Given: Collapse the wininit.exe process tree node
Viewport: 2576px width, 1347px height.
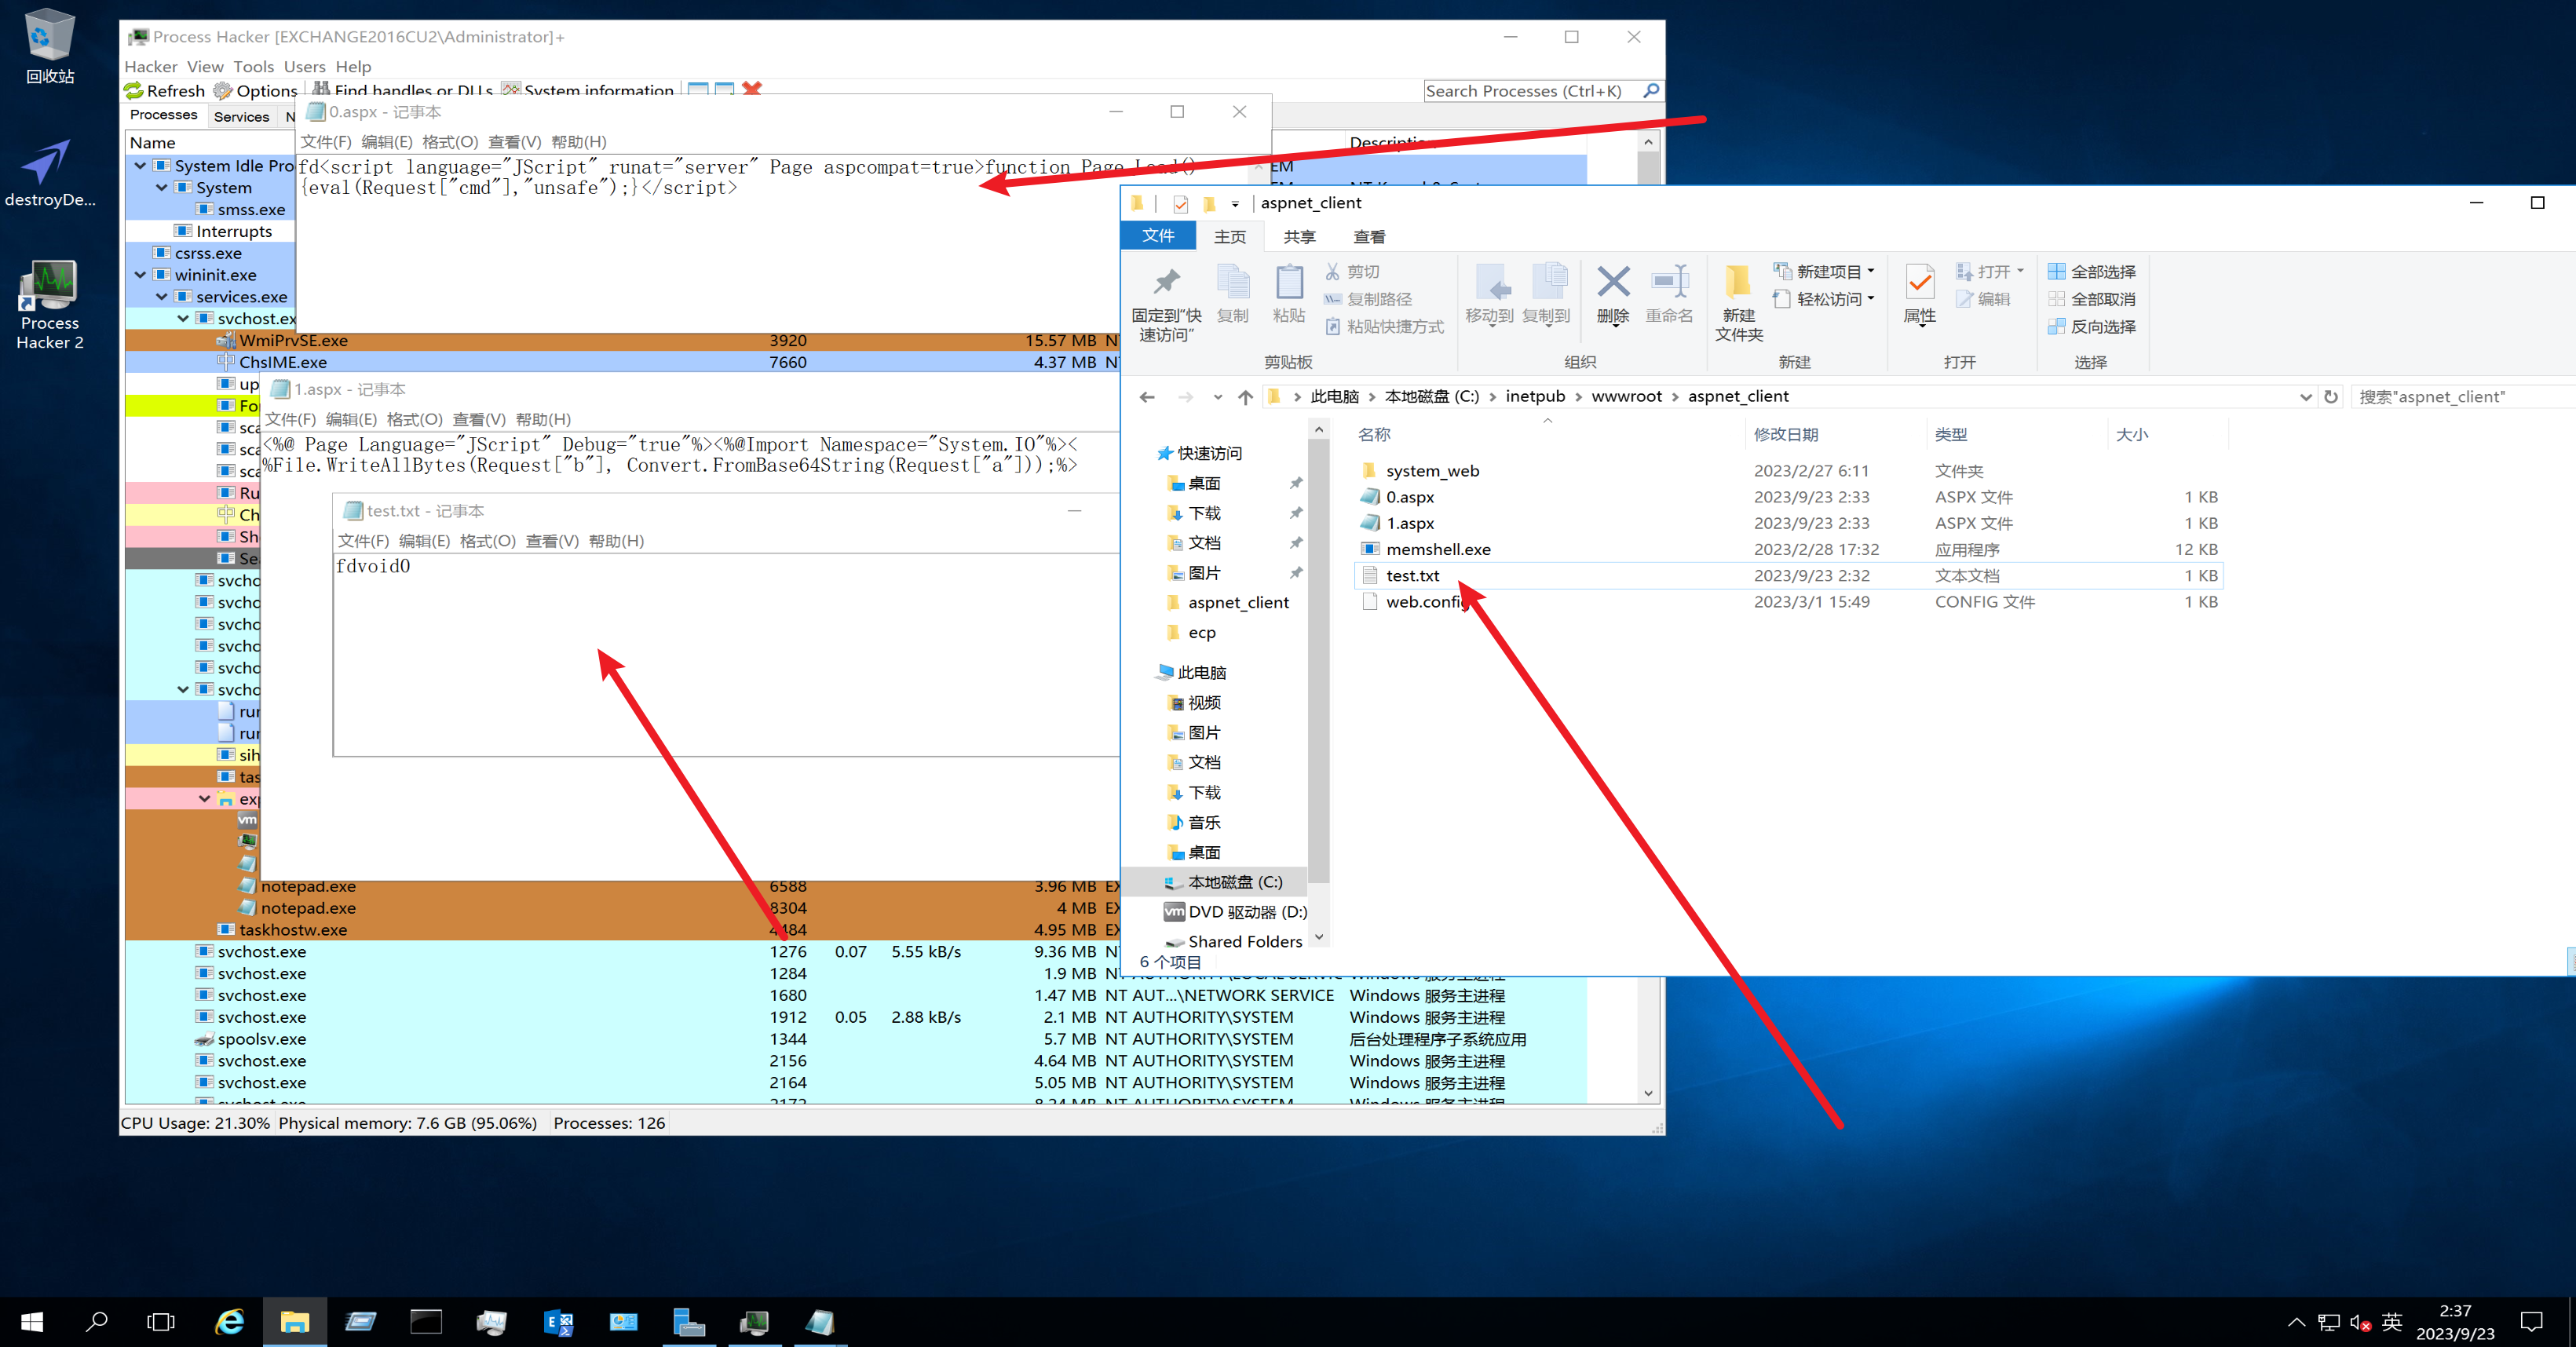Looking at the screenshot, I should pyautogui.click(x=140, y=275).
